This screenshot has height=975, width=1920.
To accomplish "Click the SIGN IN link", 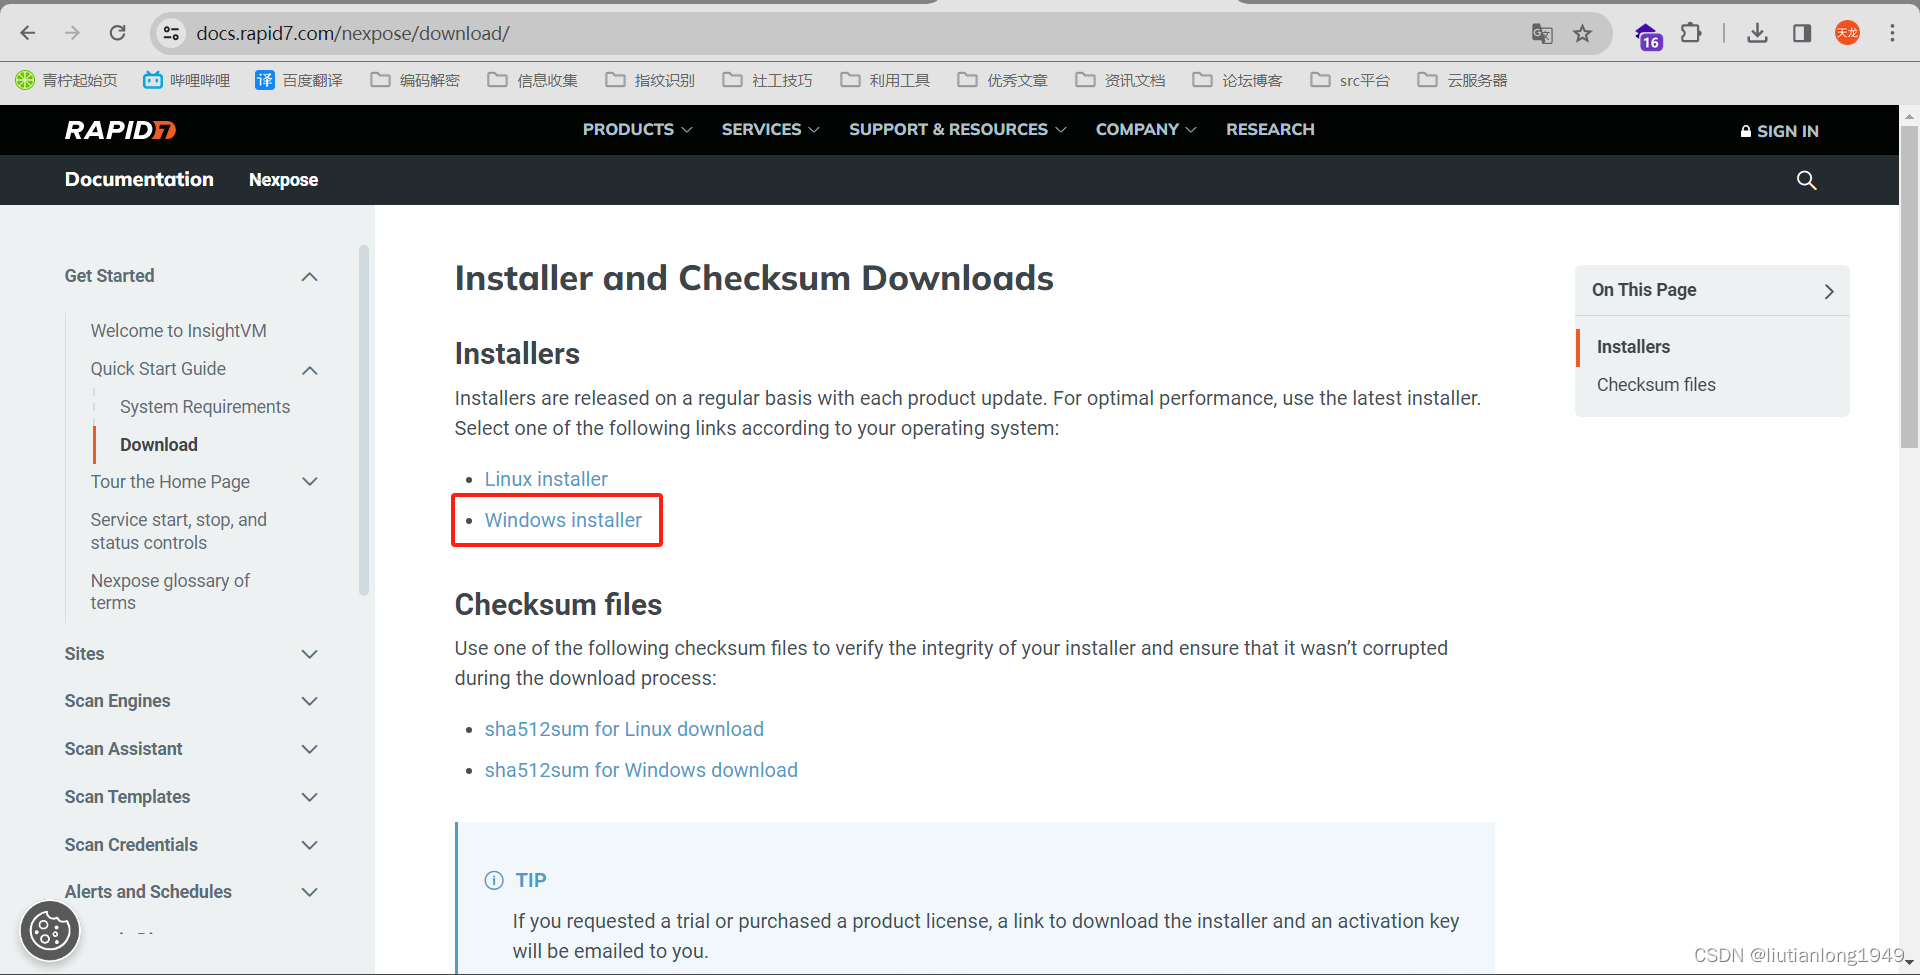I will (1779, 131).
